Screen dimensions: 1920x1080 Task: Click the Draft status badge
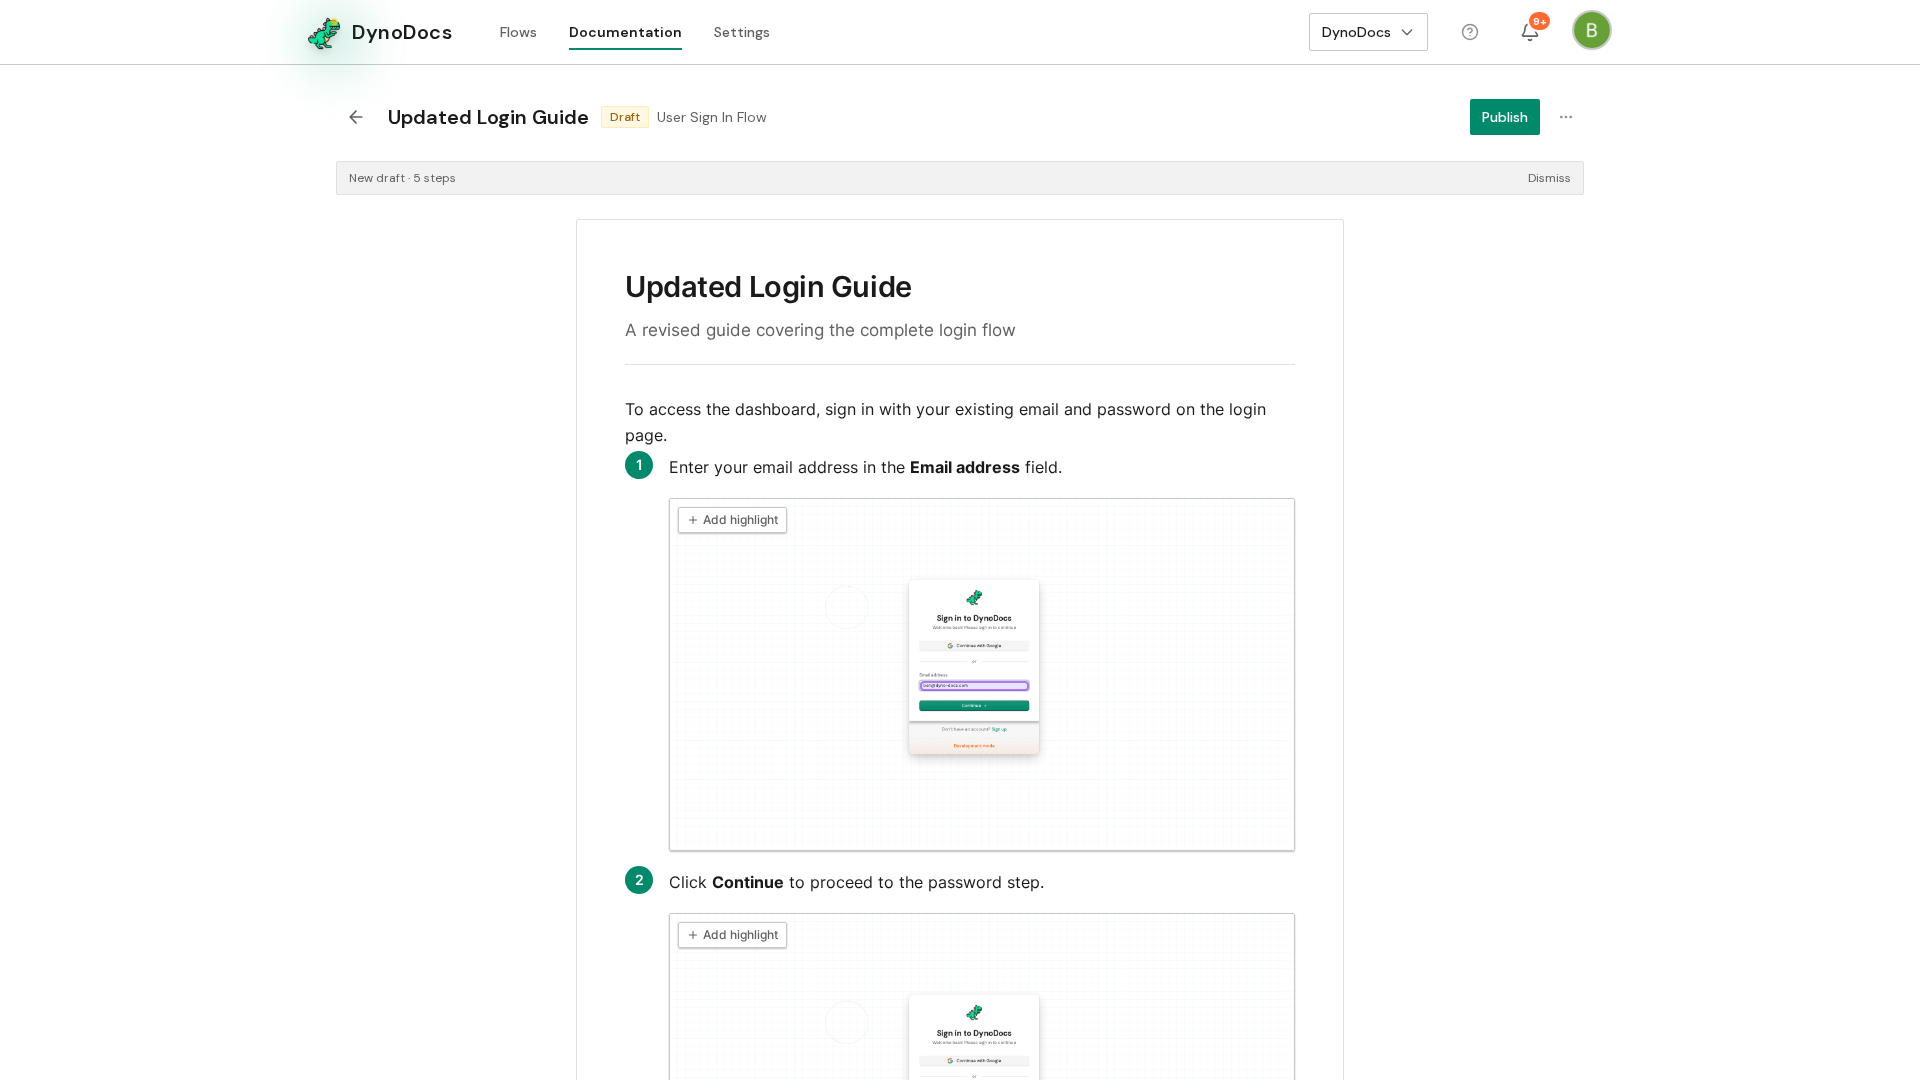click(625, 117)
